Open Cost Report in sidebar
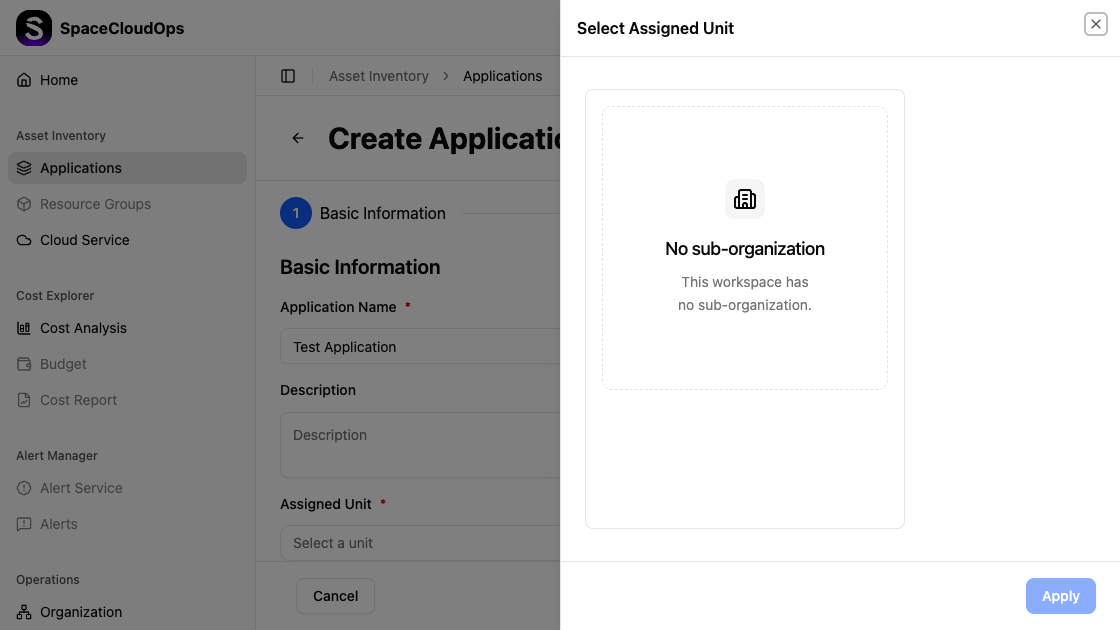Viewport: 1120px width, 630px height. coord(78,400)
